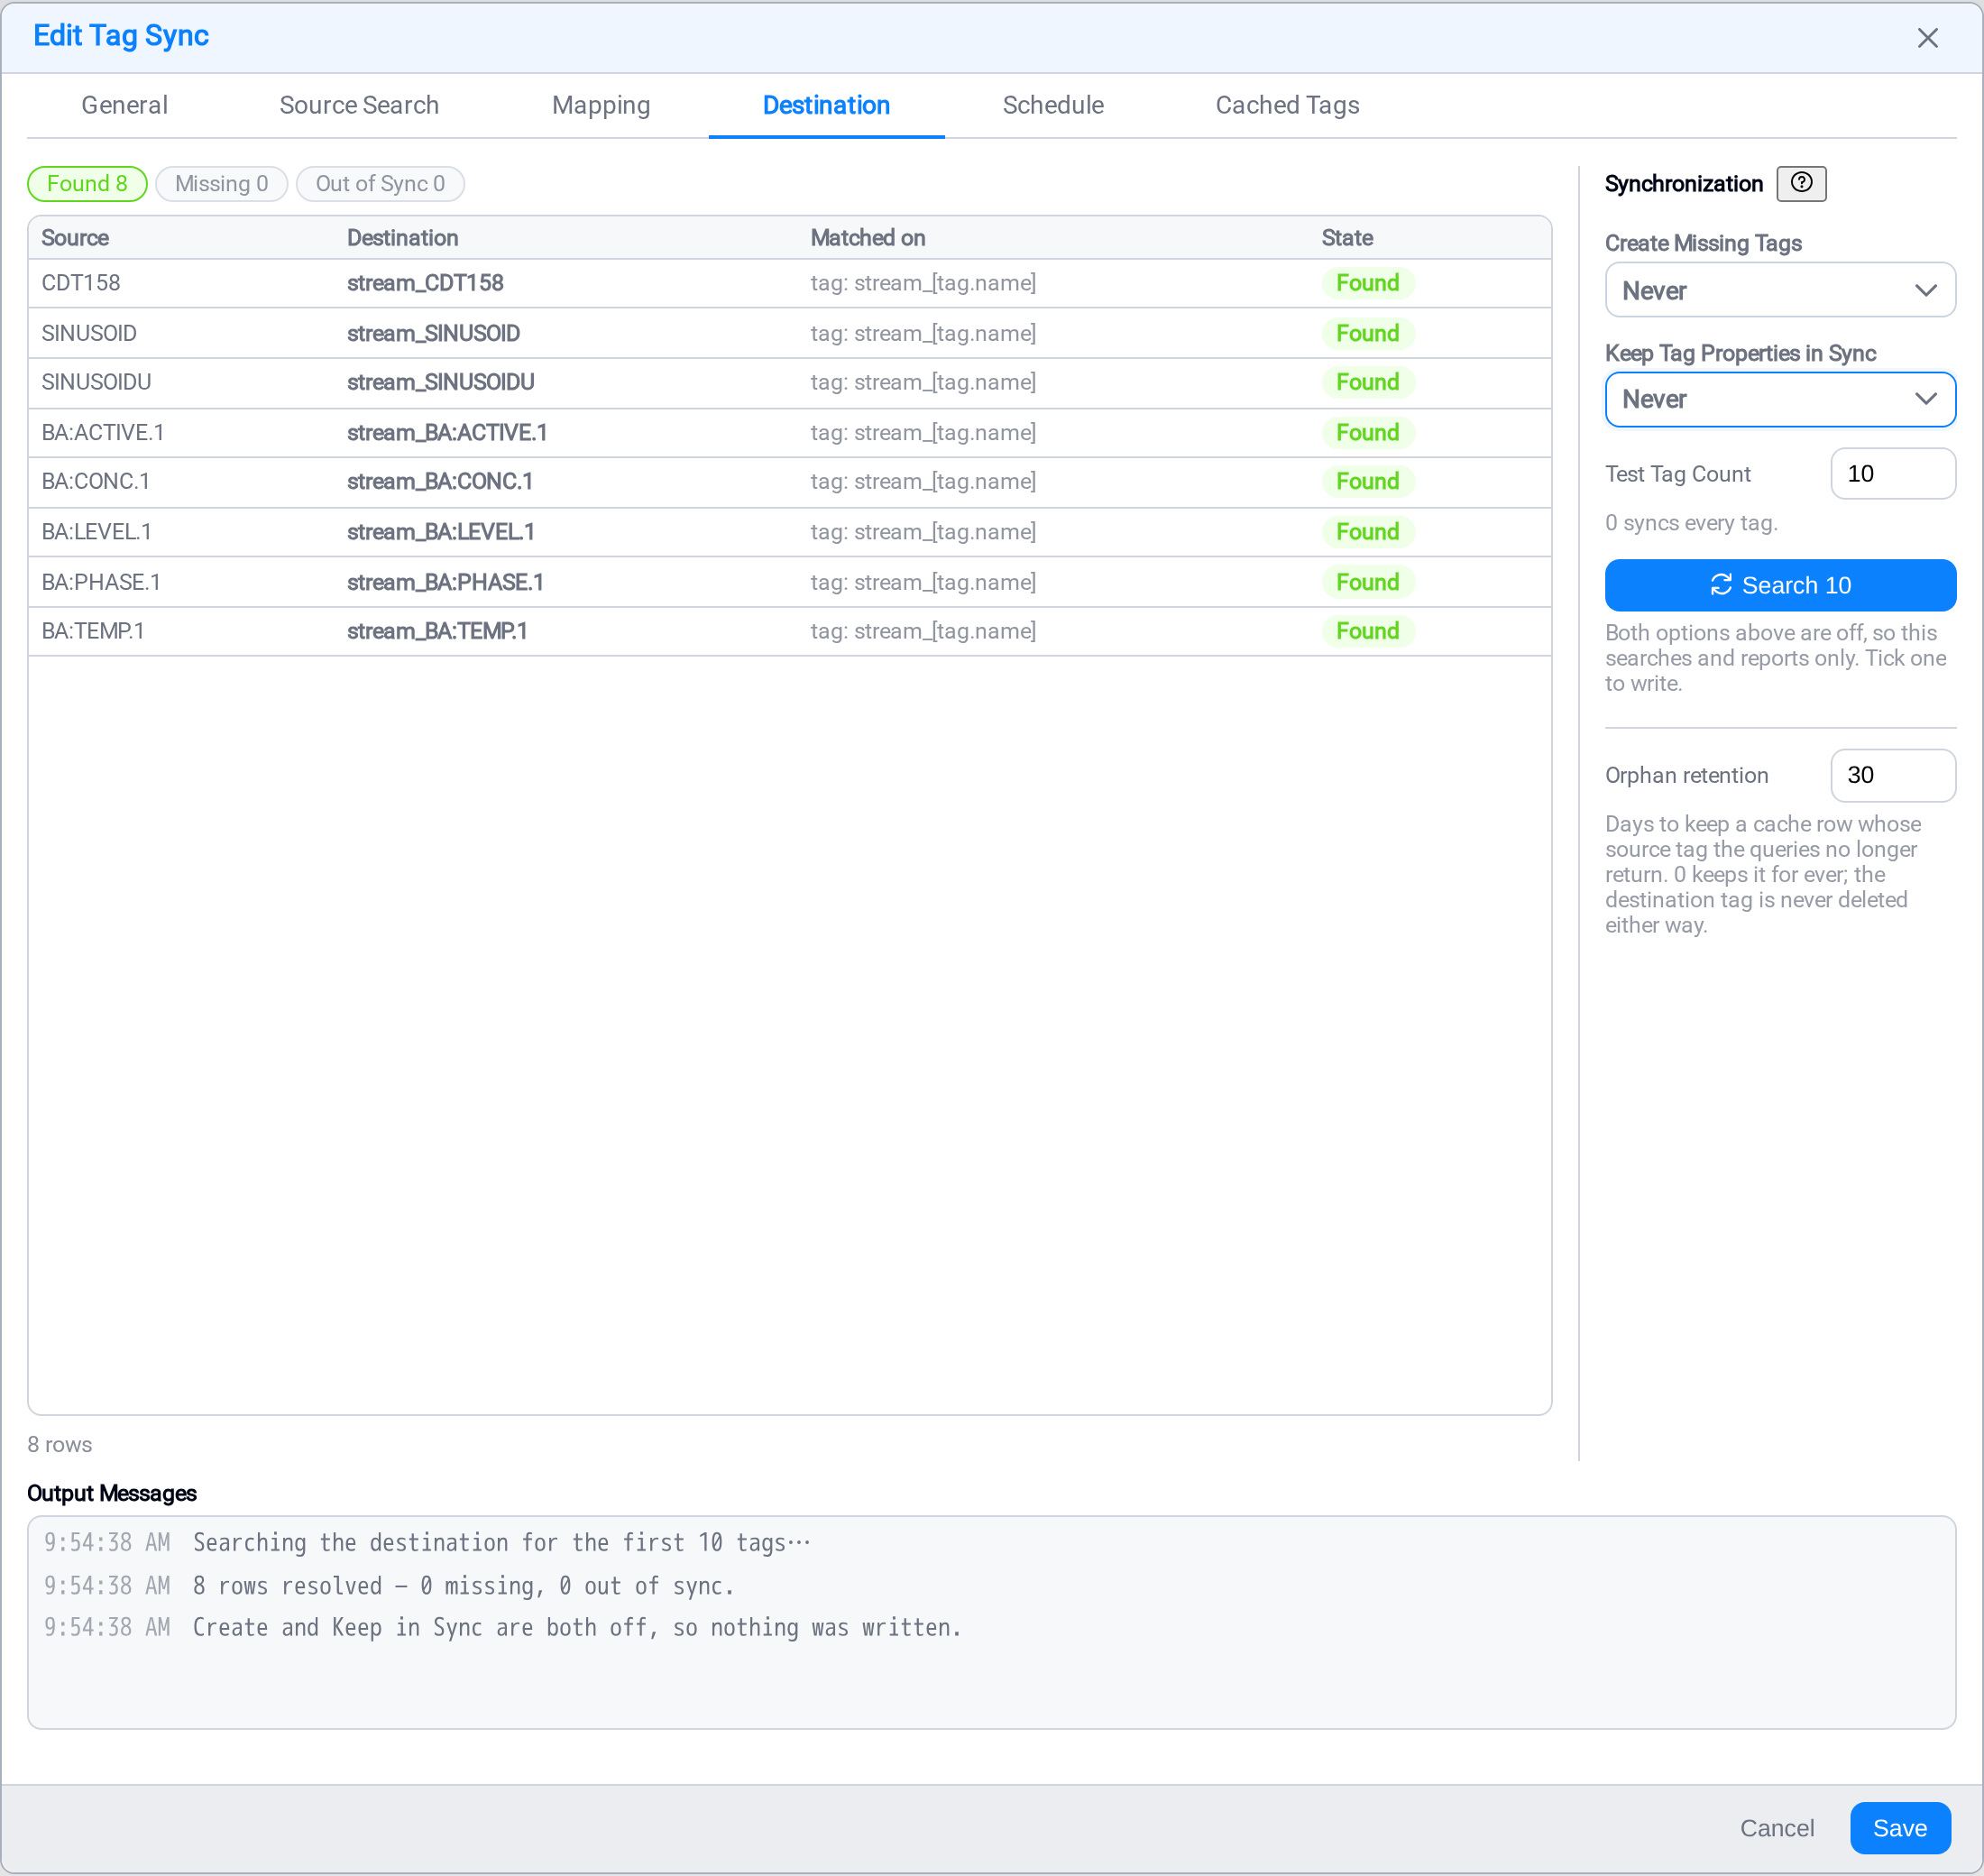Click the Found badge in the BA:TEMP.1 row
The width and height of the screenshot is (1984, 1876).
point(1367,631)
